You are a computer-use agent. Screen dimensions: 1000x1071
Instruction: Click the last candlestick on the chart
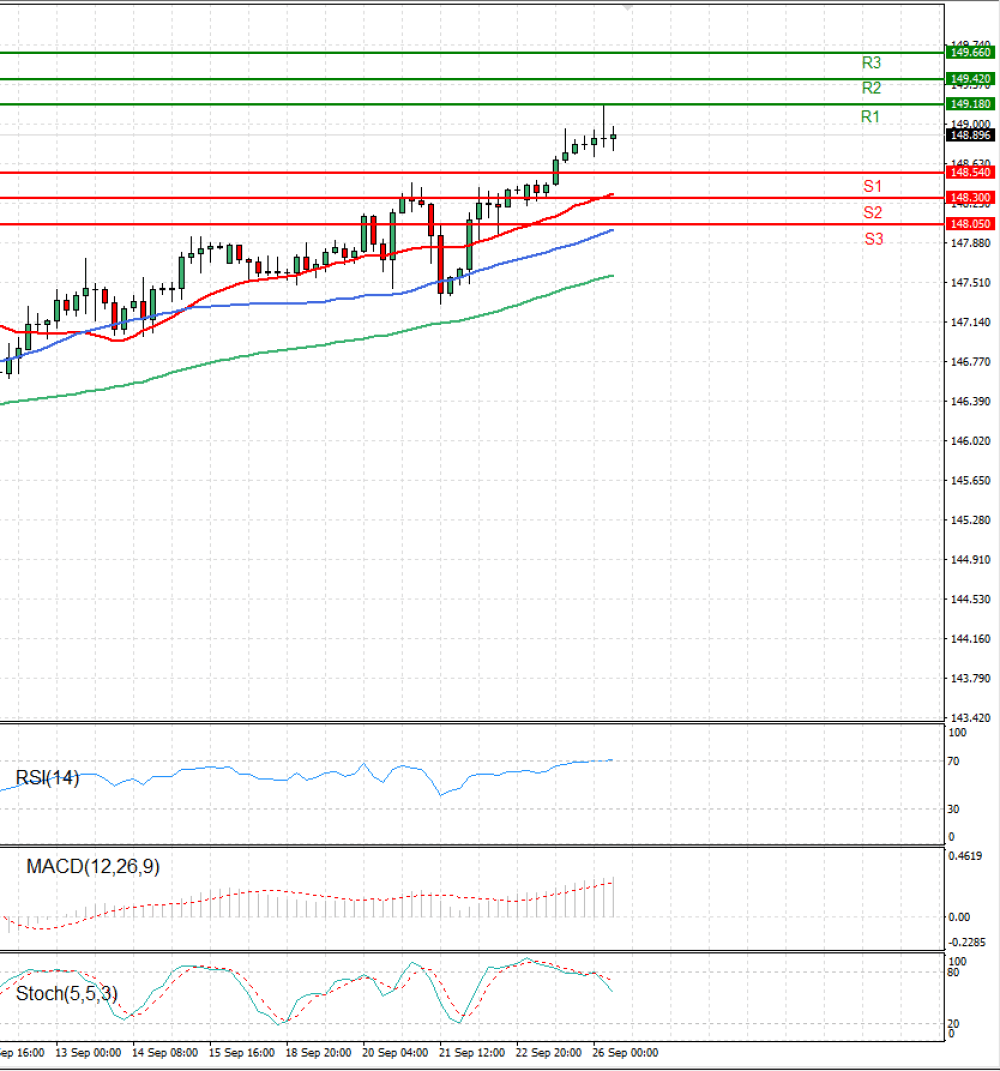coord(613,138)
